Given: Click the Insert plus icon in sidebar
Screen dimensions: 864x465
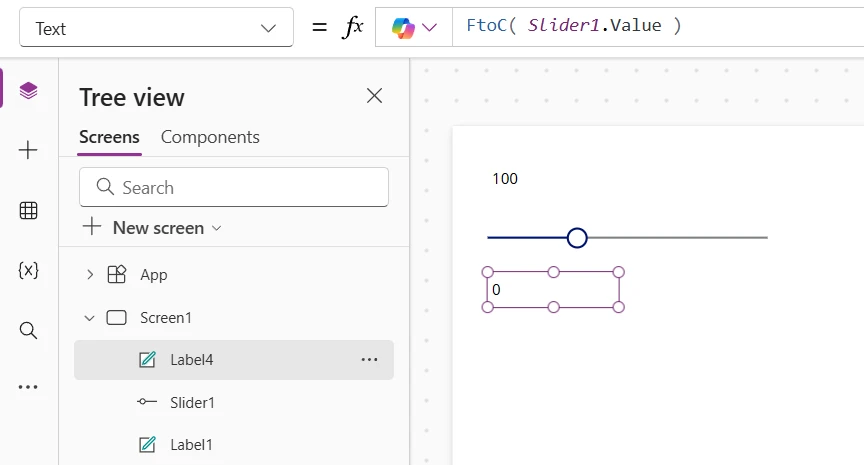Looking at the screenshot, I should 28,150.
